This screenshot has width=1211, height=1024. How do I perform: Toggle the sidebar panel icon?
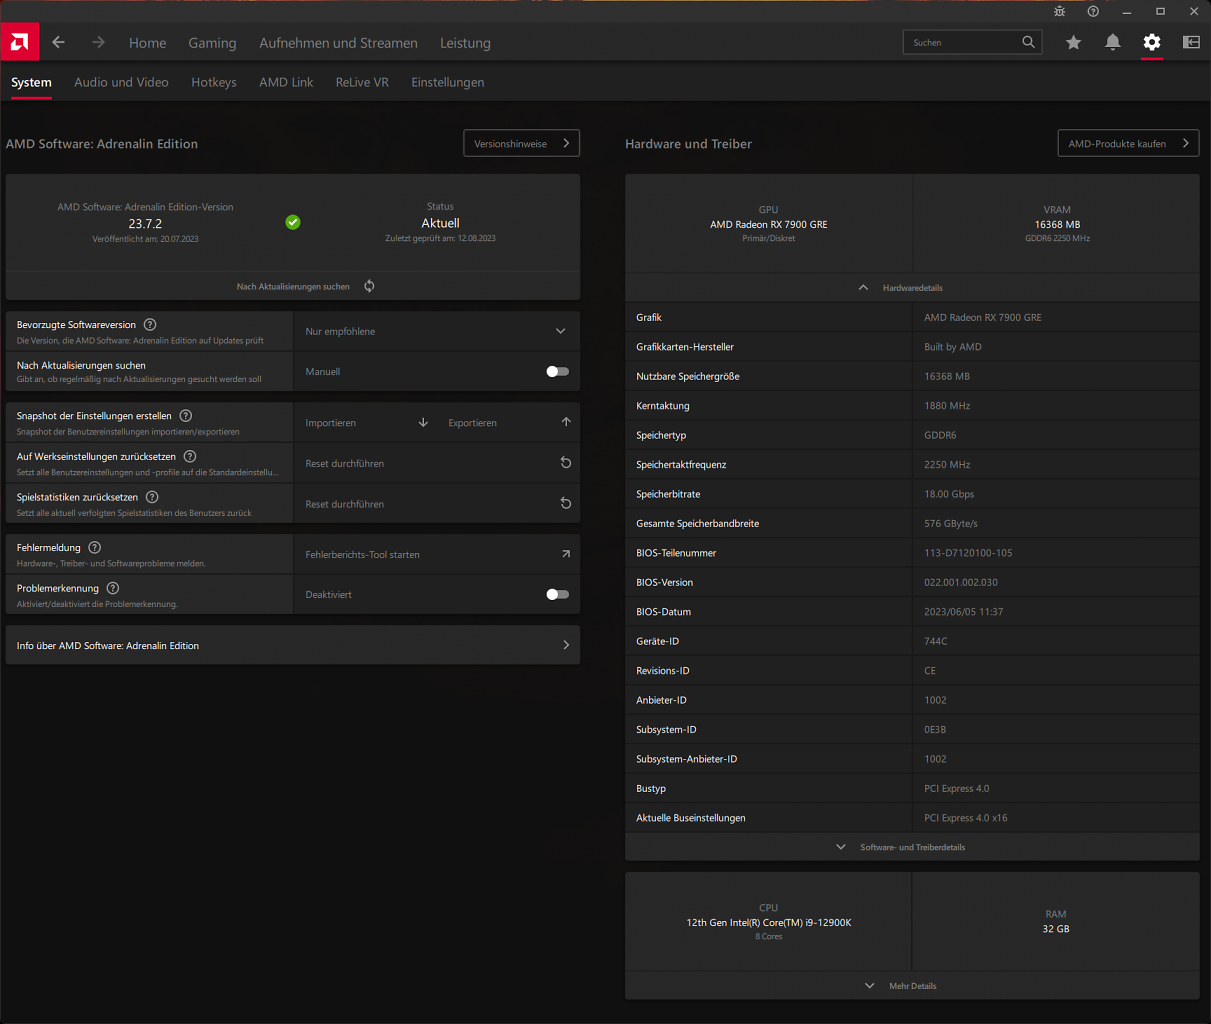pyautogui.click(x=1191, y=42)
